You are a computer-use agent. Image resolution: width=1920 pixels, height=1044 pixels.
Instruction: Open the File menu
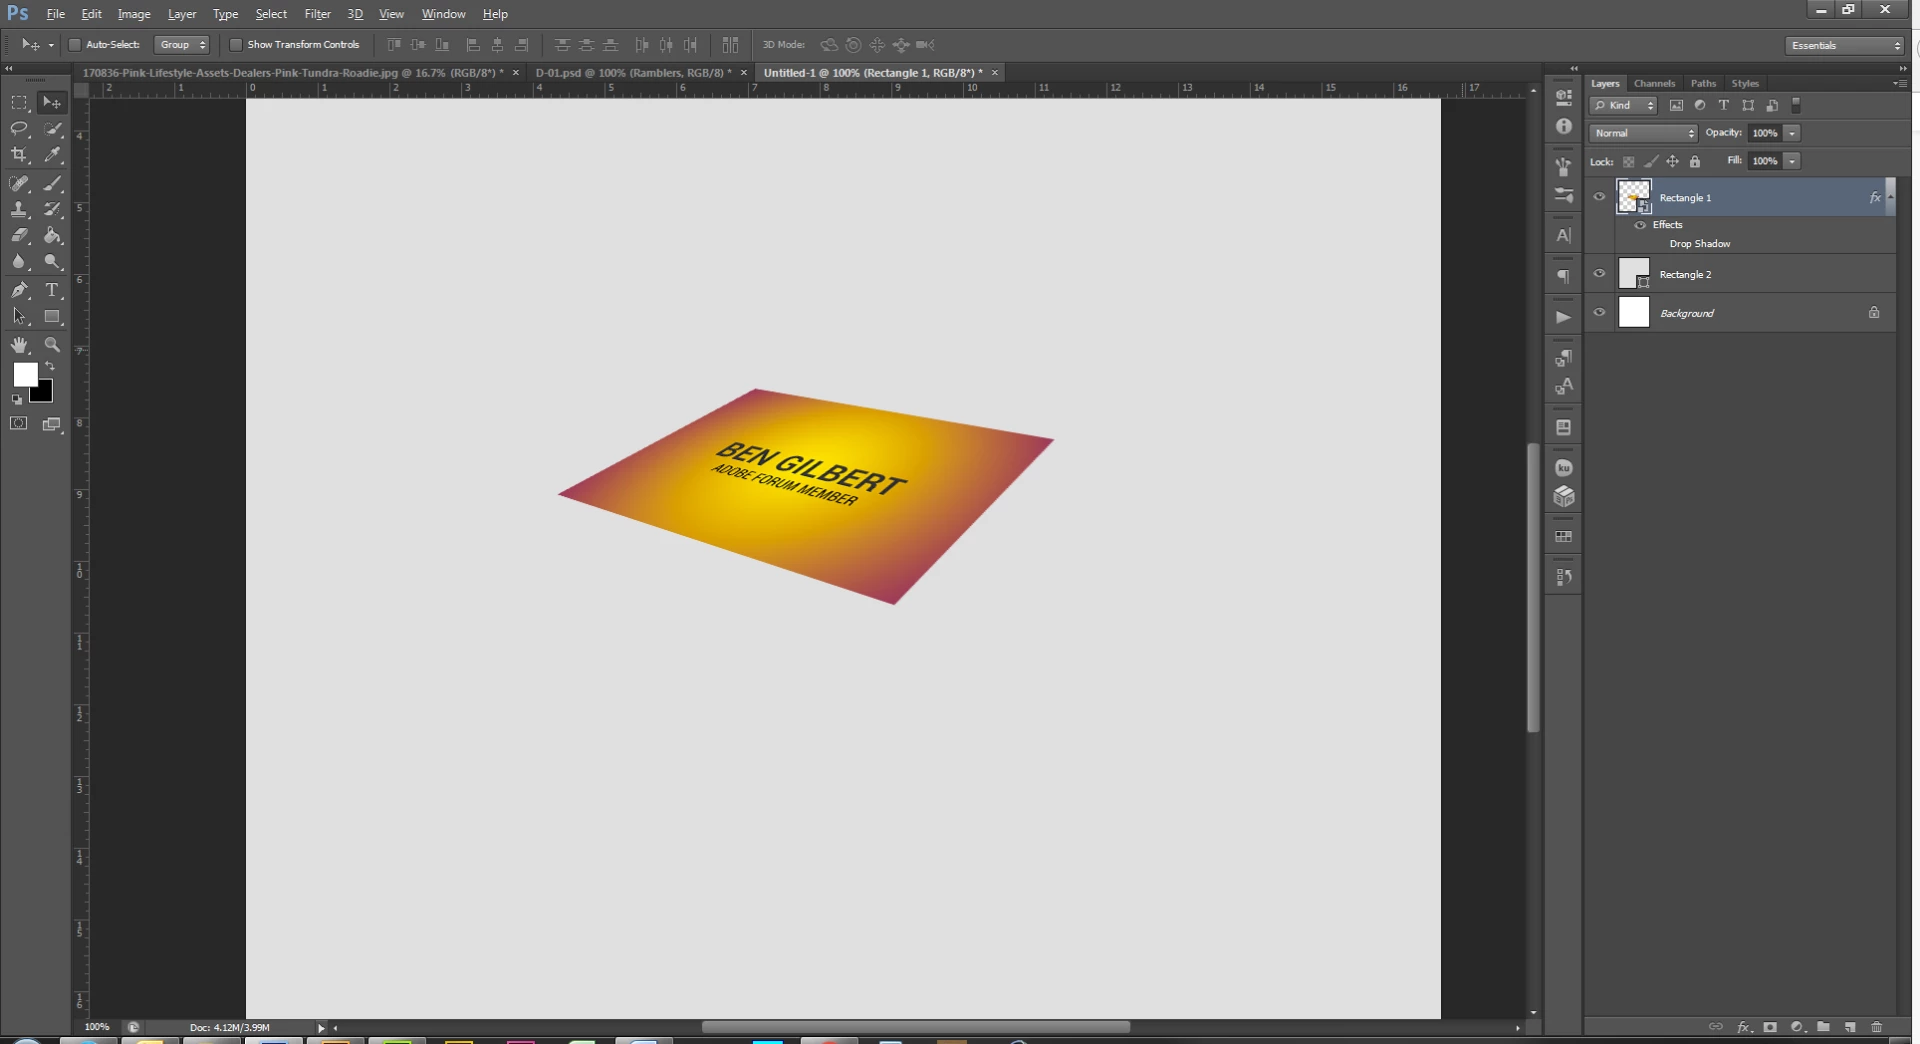click(x=55, y=14)
